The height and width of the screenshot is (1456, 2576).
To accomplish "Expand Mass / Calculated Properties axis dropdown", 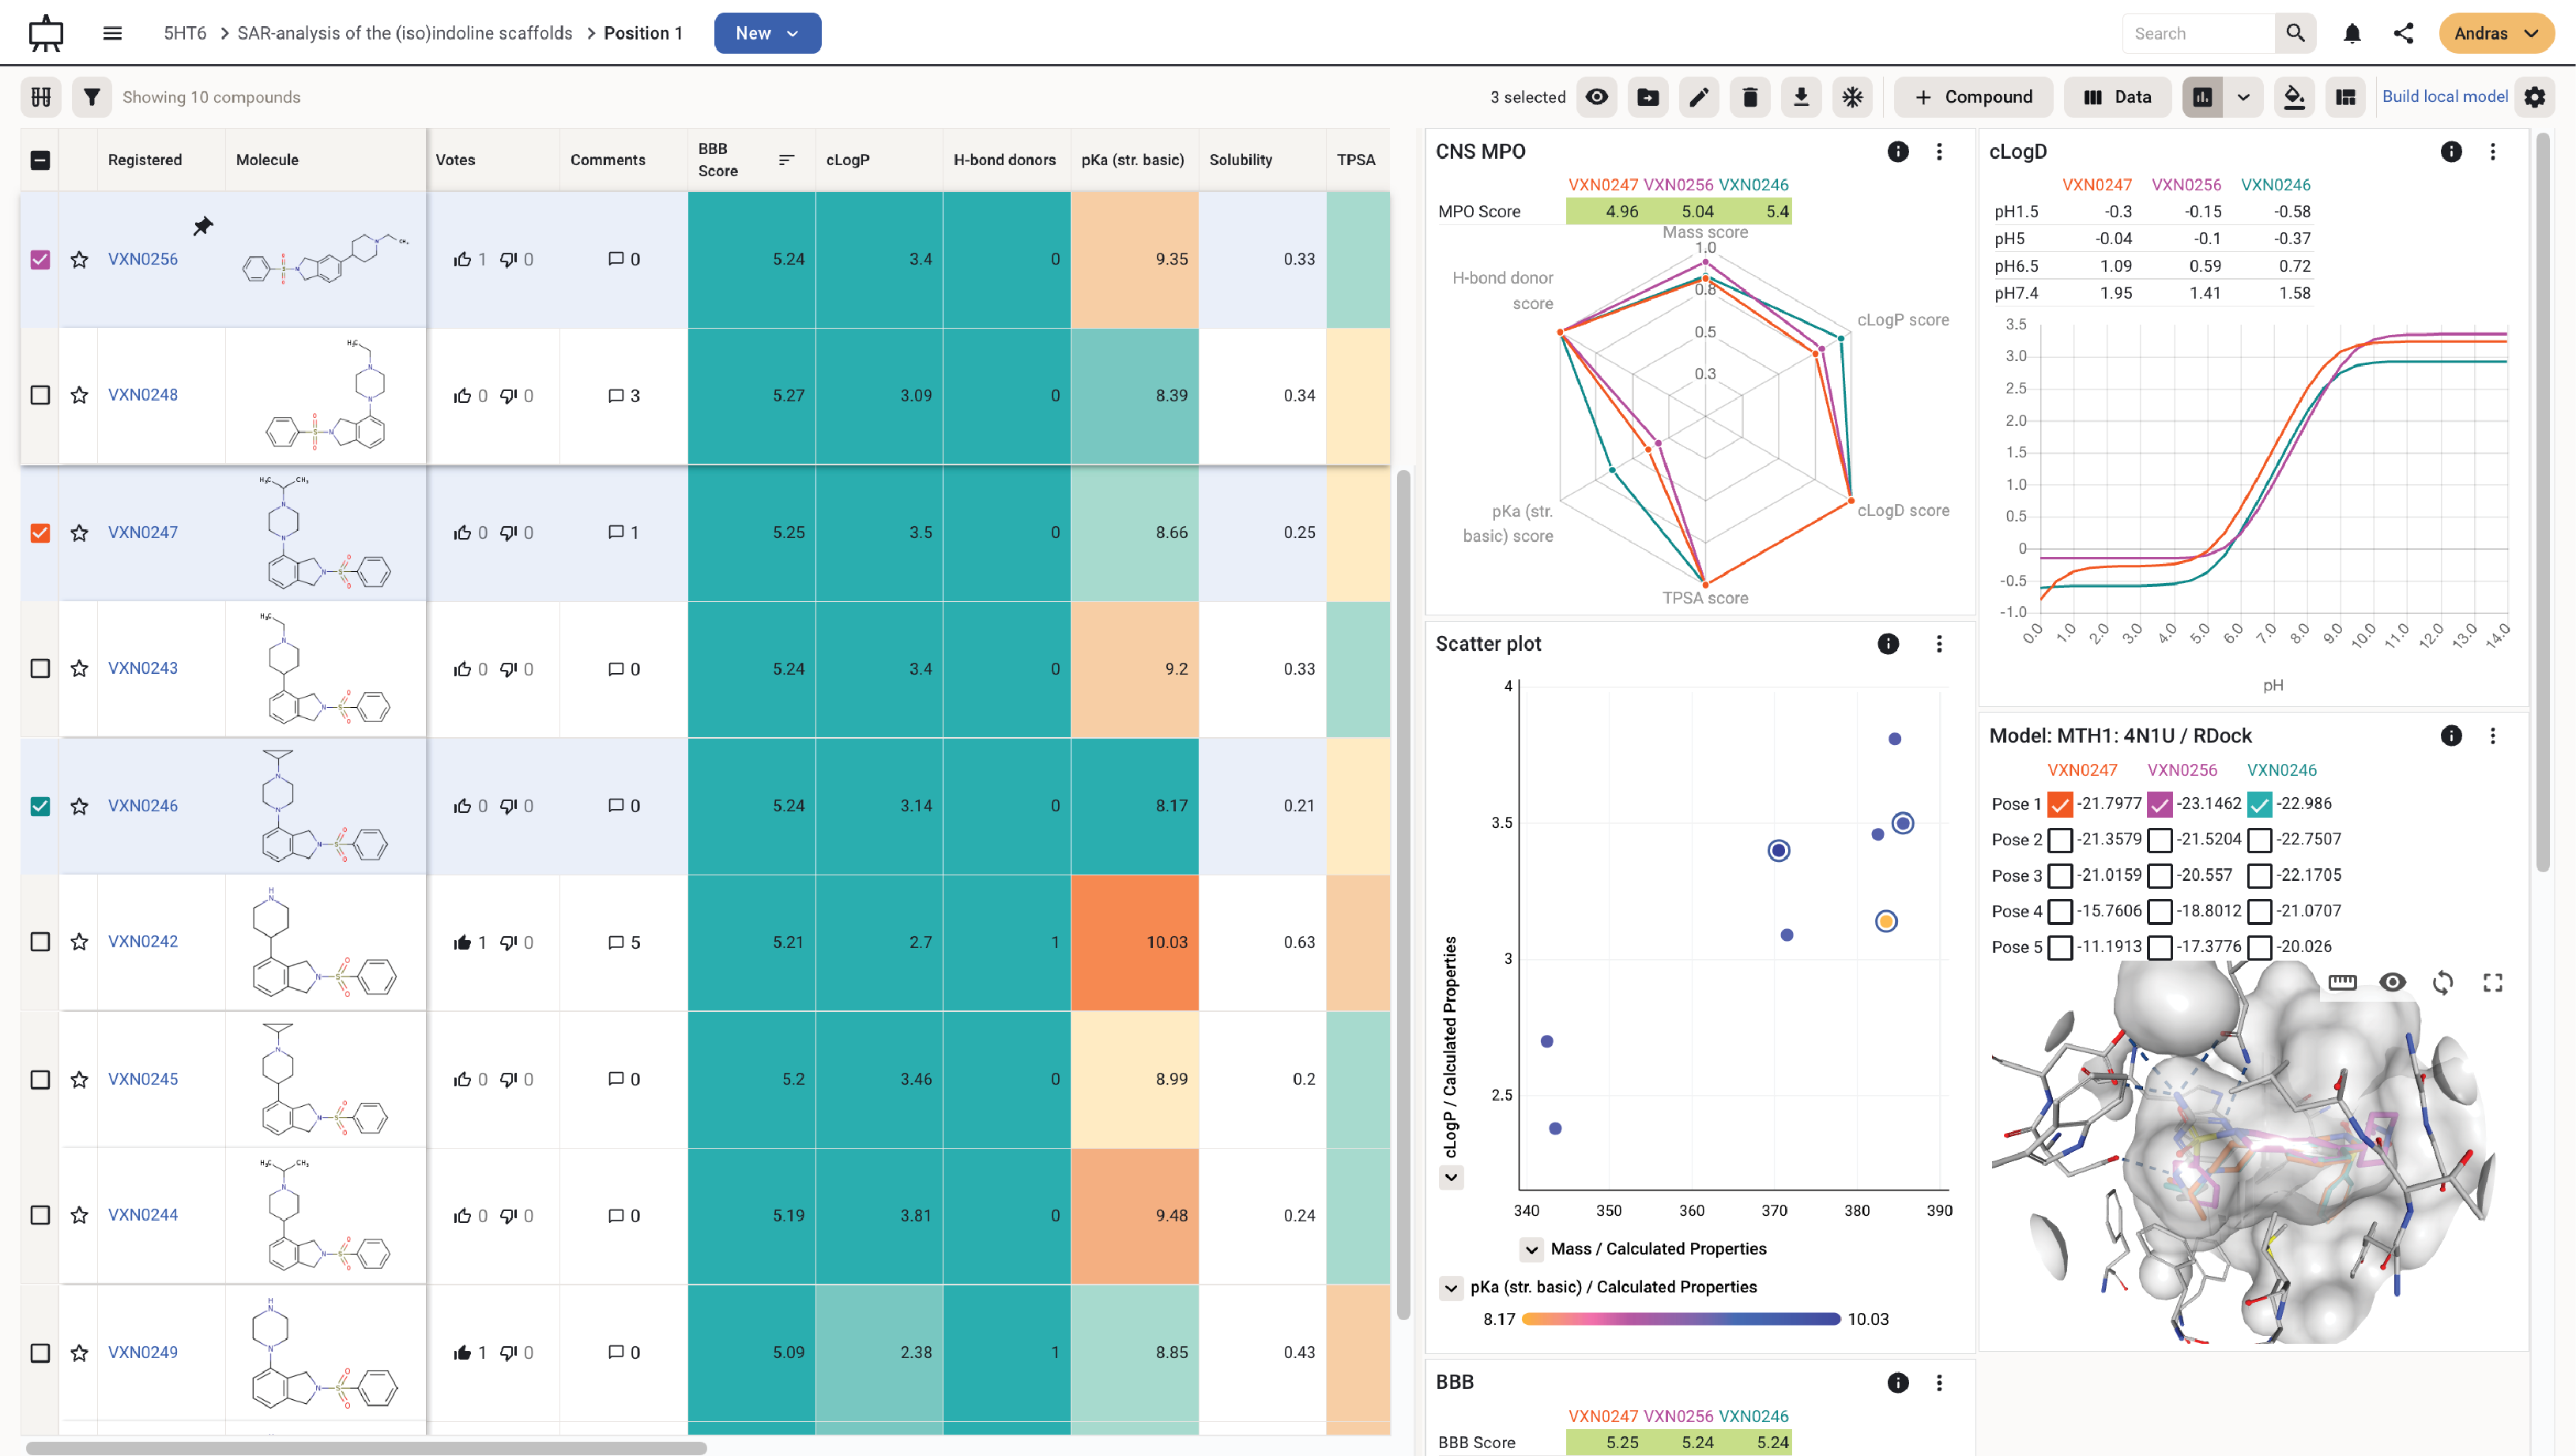I will click(1531, 1249).
